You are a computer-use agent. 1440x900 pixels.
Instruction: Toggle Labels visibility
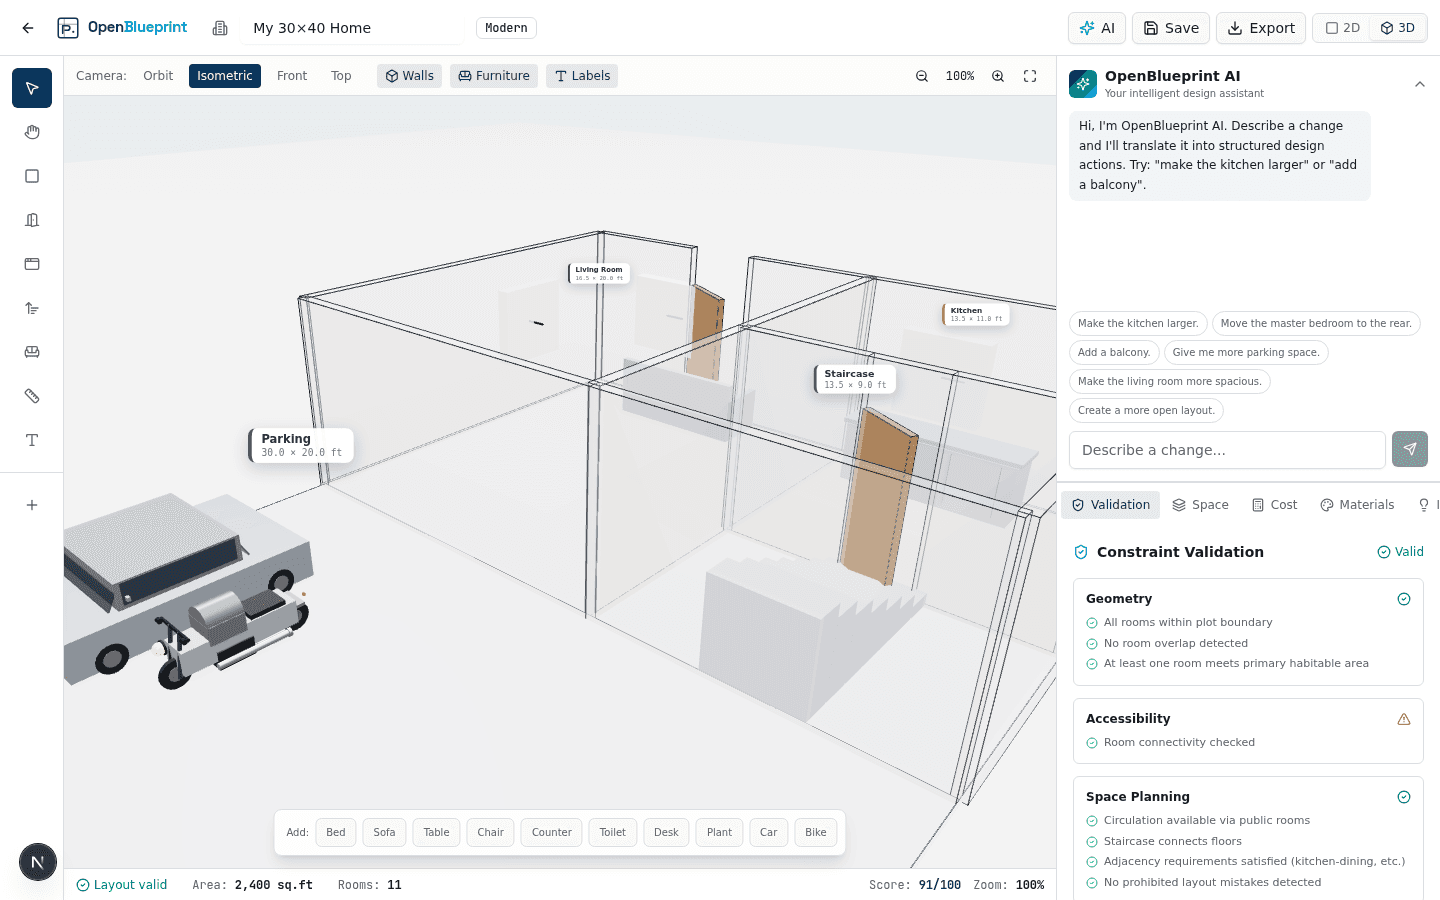(x=582, y=76)
